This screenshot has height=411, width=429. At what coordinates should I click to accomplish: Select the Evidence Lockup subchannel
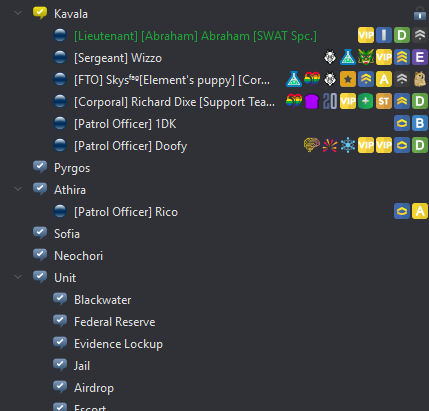(118, 344)
